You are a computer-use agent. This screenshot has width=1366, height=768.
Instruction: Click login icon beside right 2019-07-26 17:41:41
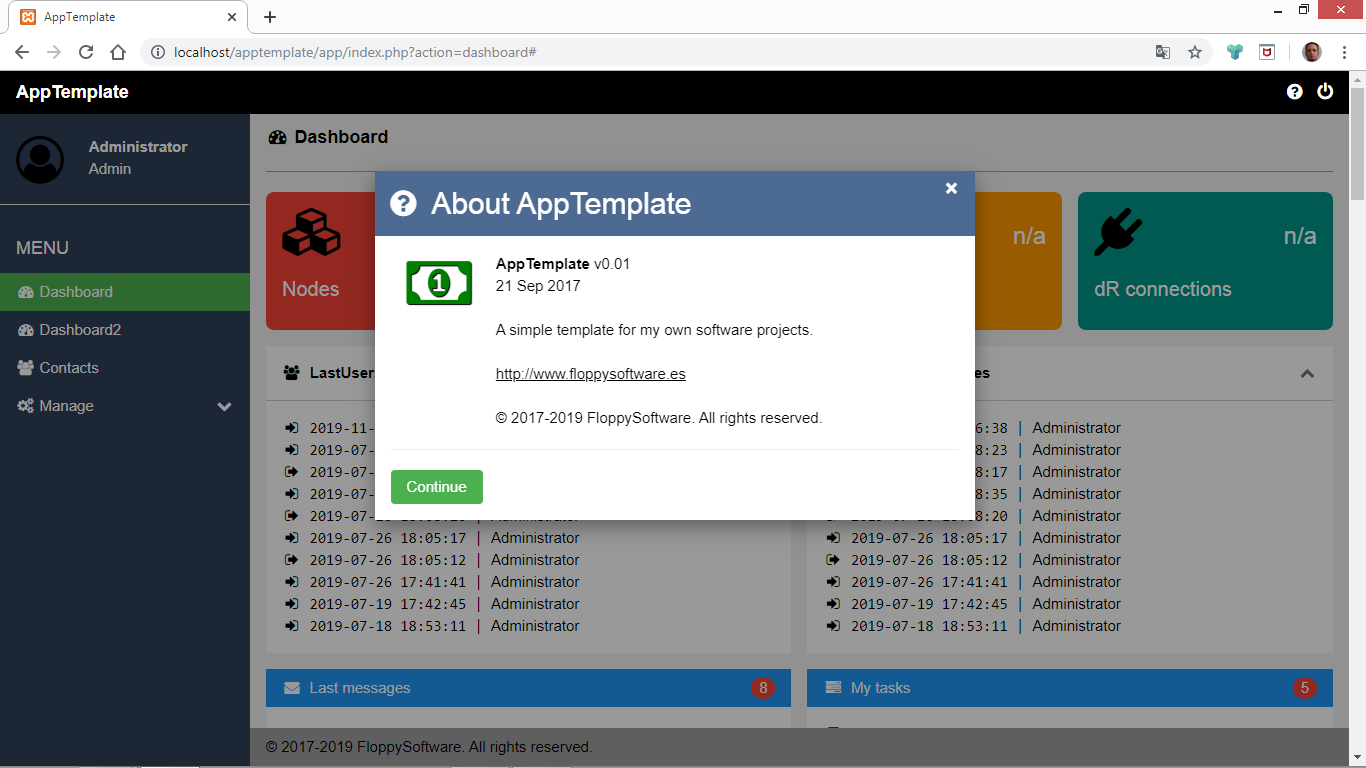833,582
